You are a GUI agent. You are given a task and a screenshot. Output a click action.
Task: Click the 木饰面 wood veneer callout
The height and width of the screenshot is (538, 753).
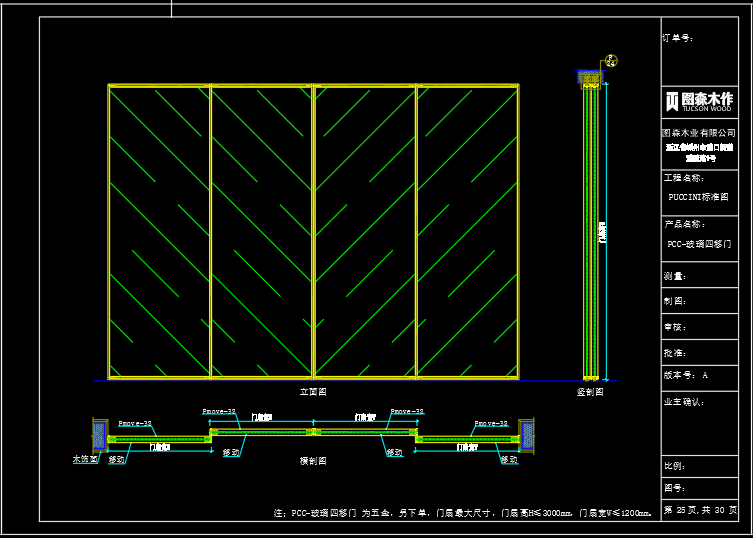(x=85, y=460)
